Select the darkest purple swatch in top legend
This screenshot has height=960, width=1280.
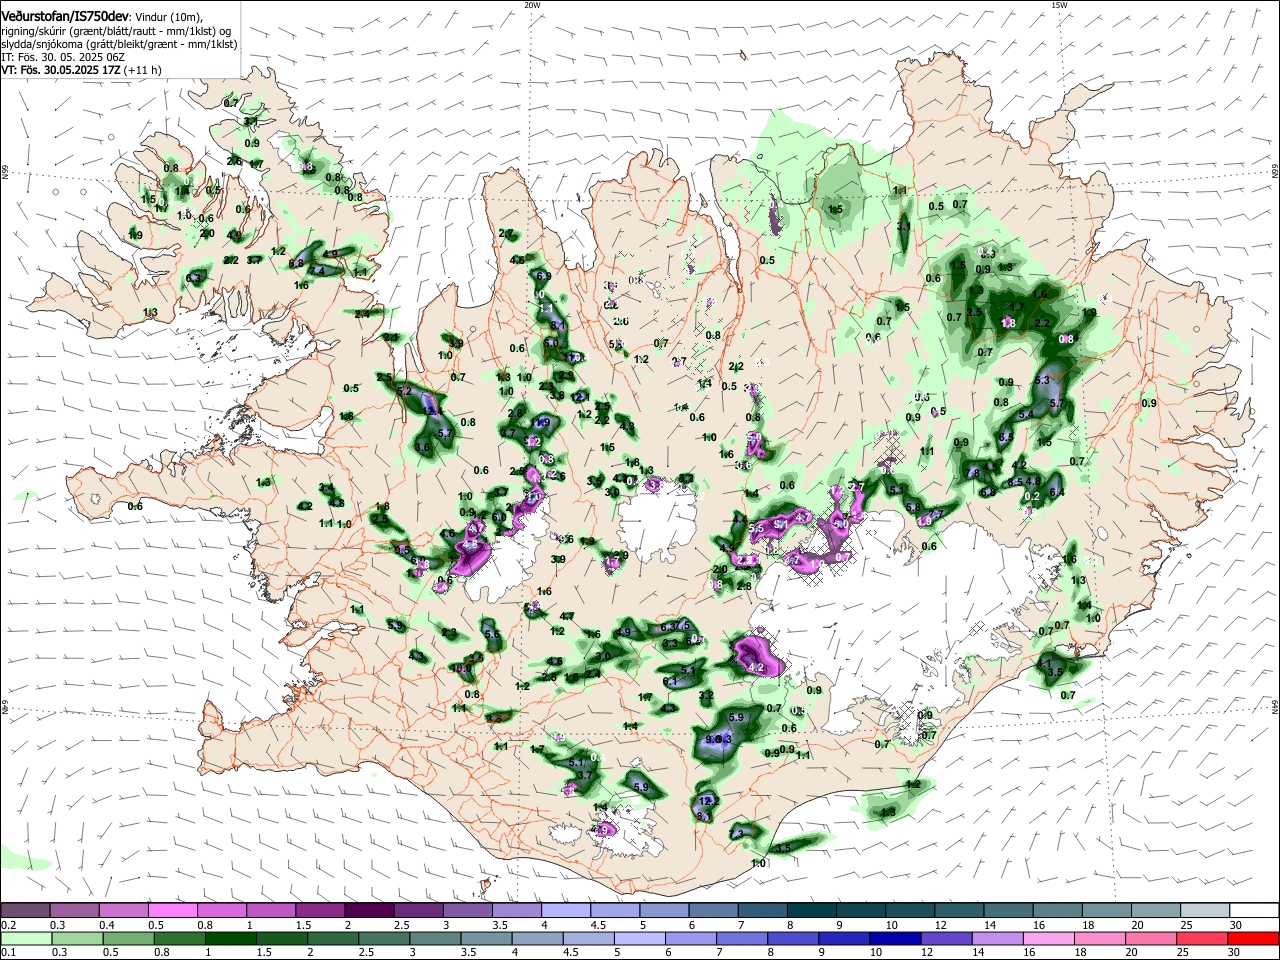coord(369,911)
